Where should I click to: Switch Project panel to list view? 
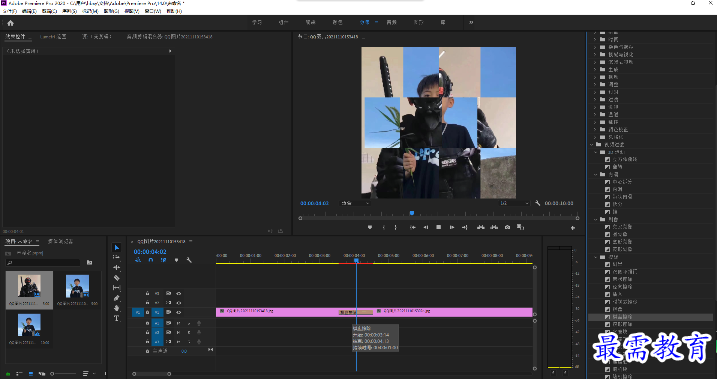(x=19, y=374)
